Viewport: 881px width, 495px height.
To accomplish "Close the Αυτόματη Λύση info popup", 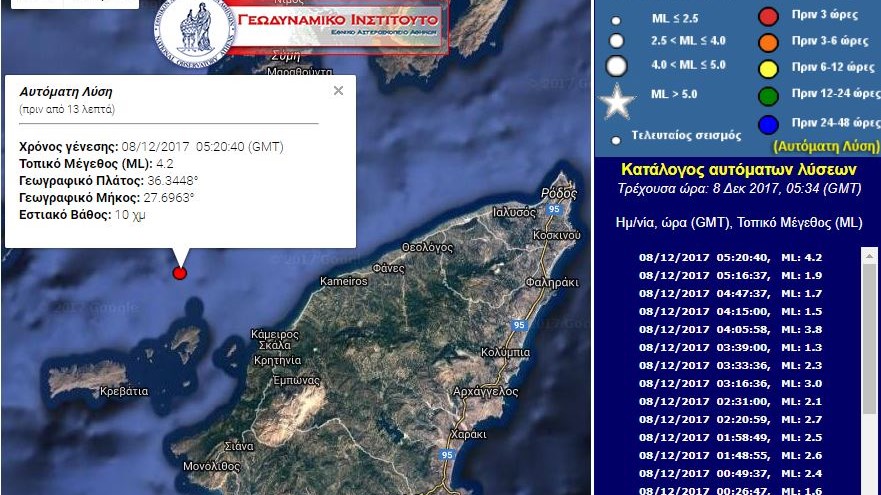I will [338, 90].
